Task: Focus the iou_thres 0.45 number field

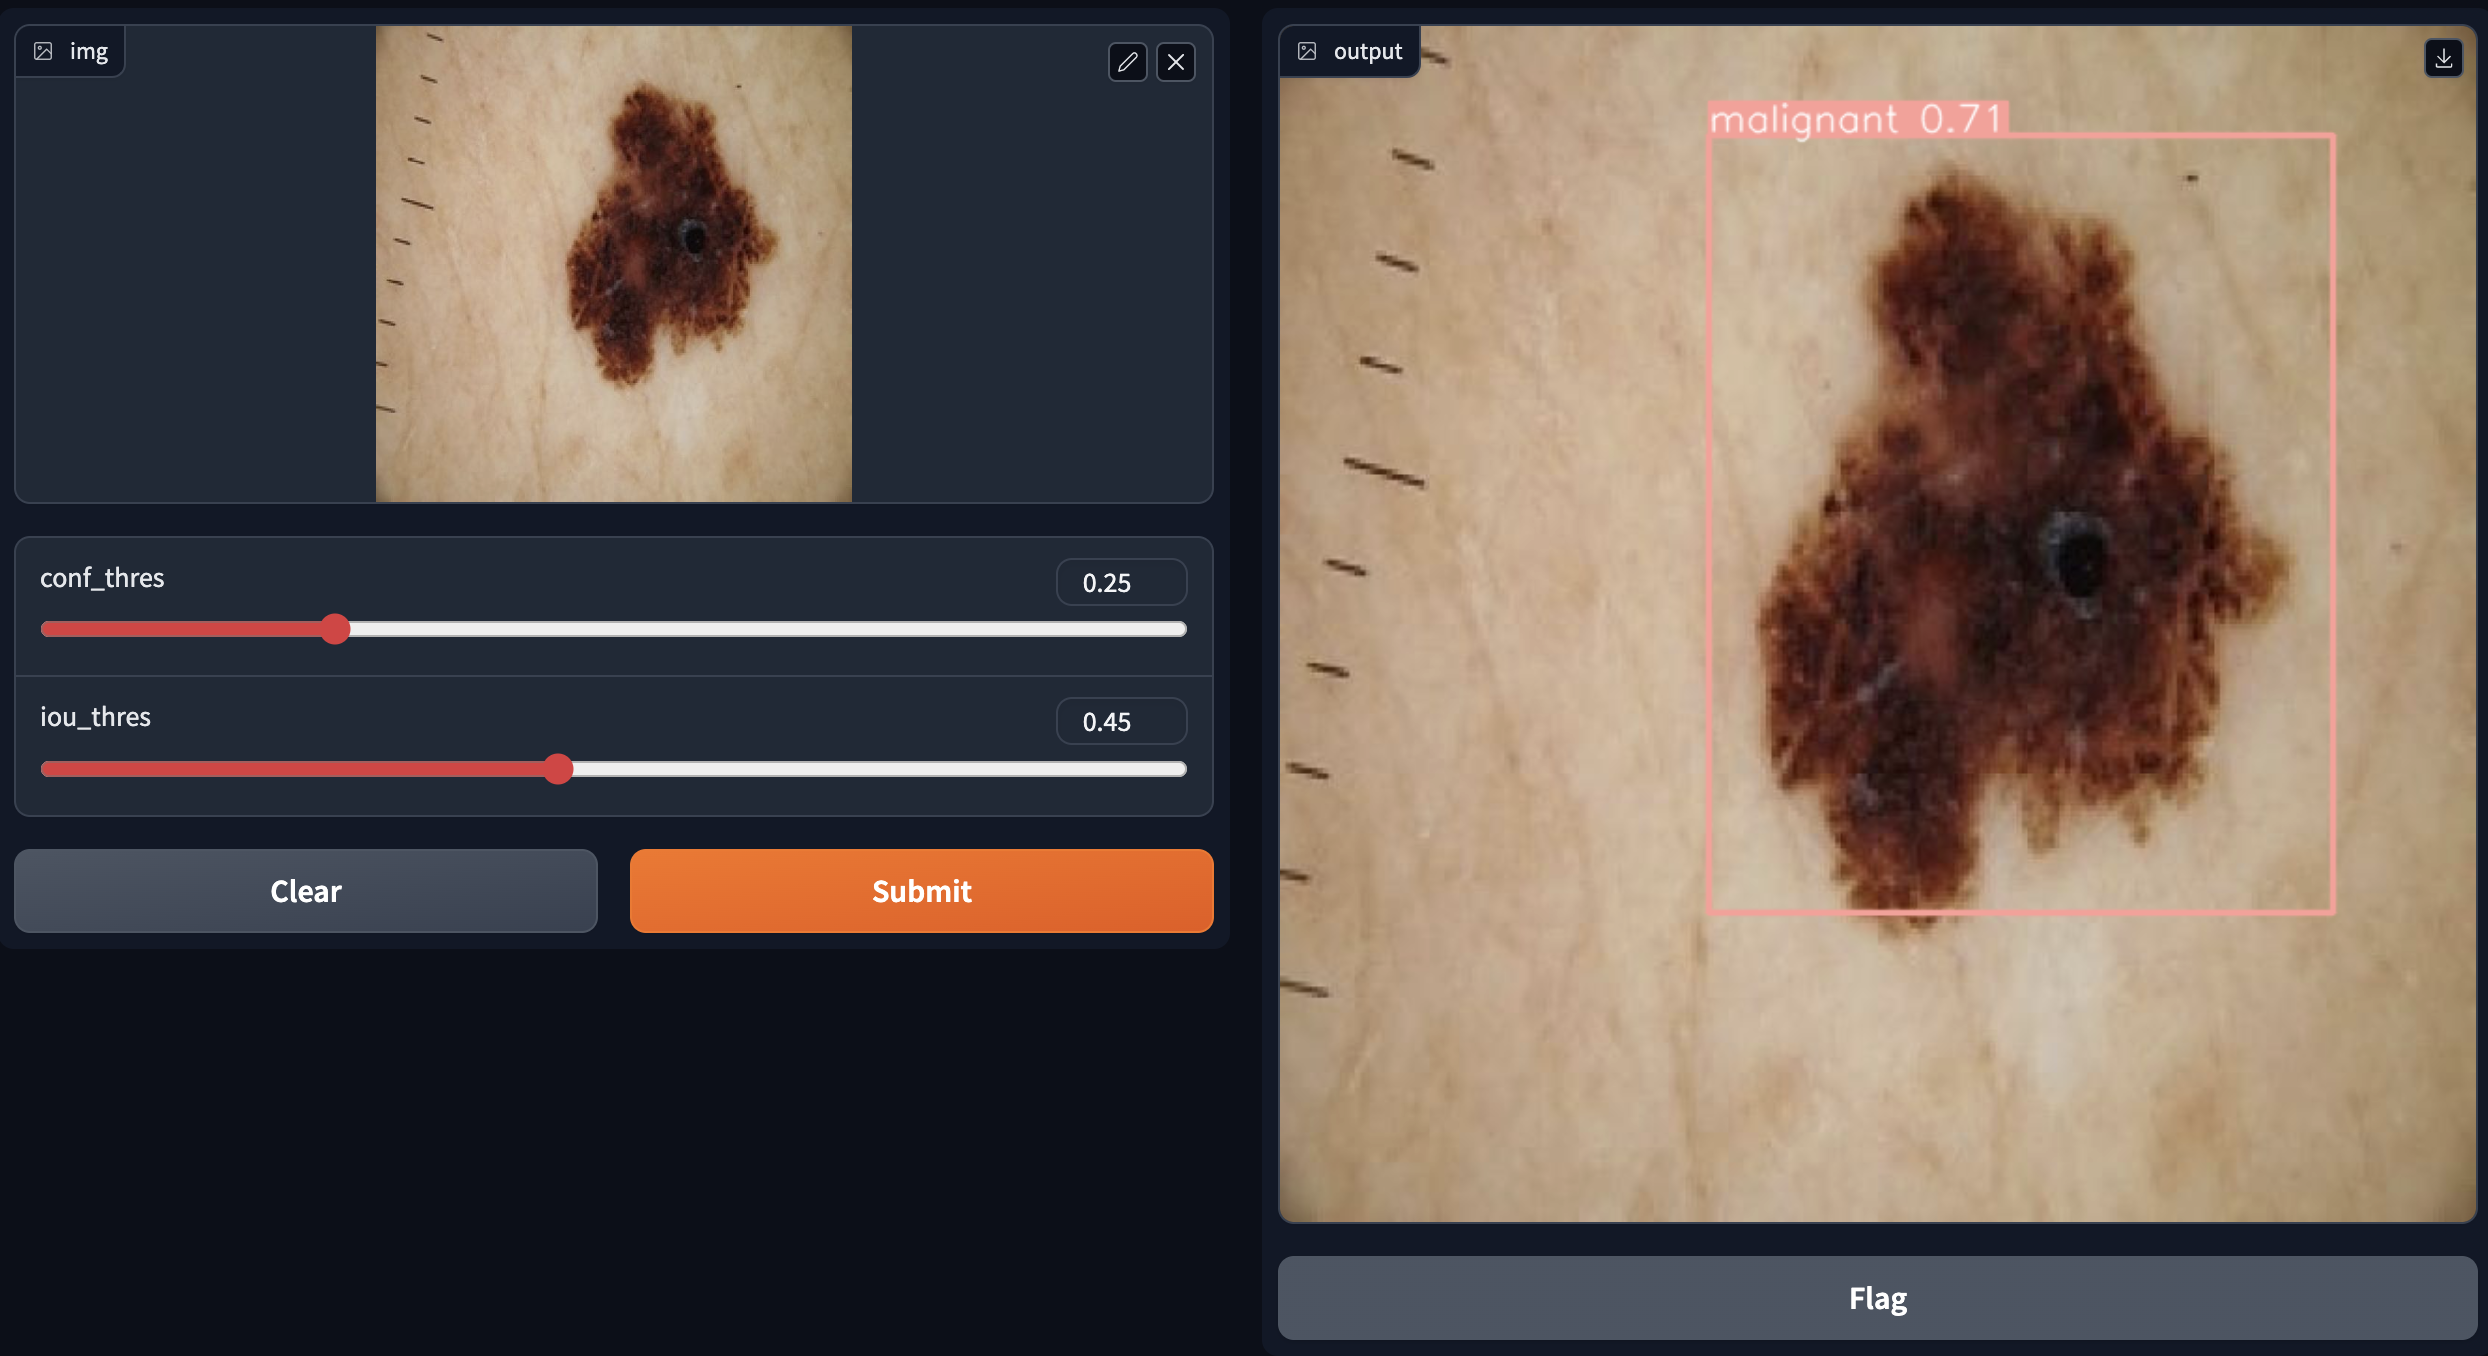Action: click(1120, 721)
